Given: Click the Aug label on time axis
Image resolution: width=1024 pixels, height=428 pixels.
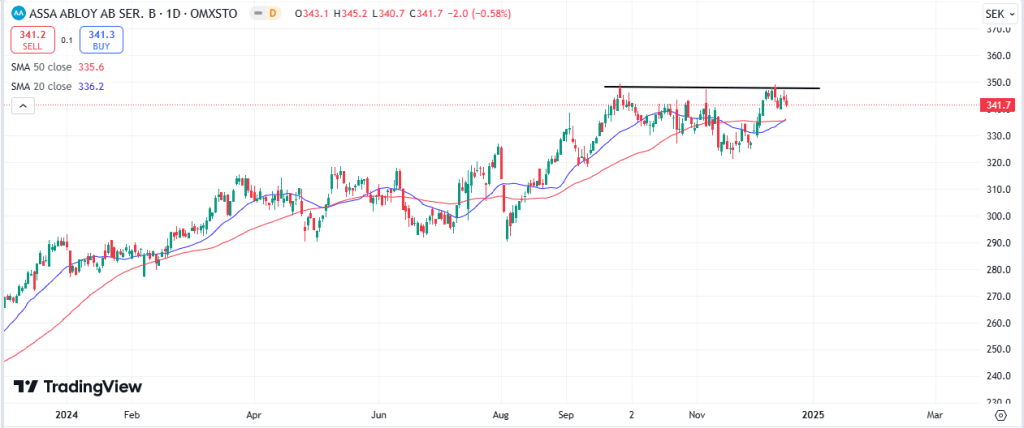Looking at the screenshot, I should click(501, 413).
